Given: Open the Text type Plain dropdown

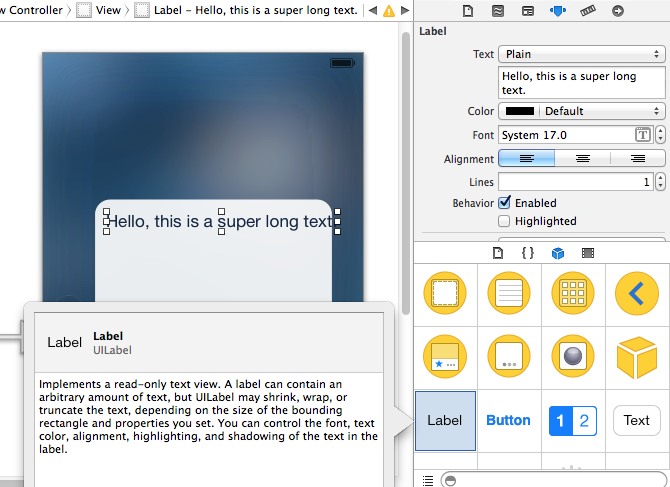Looking at the screenshot, I should pos(582,54).
